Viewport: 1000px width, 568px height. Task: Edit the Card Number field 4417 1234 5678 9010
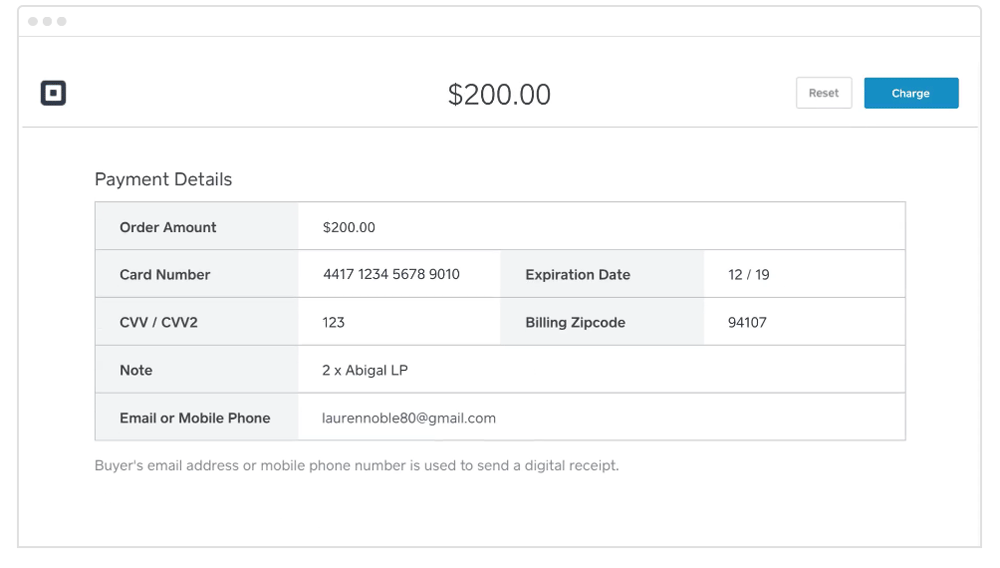click(399, 274)
